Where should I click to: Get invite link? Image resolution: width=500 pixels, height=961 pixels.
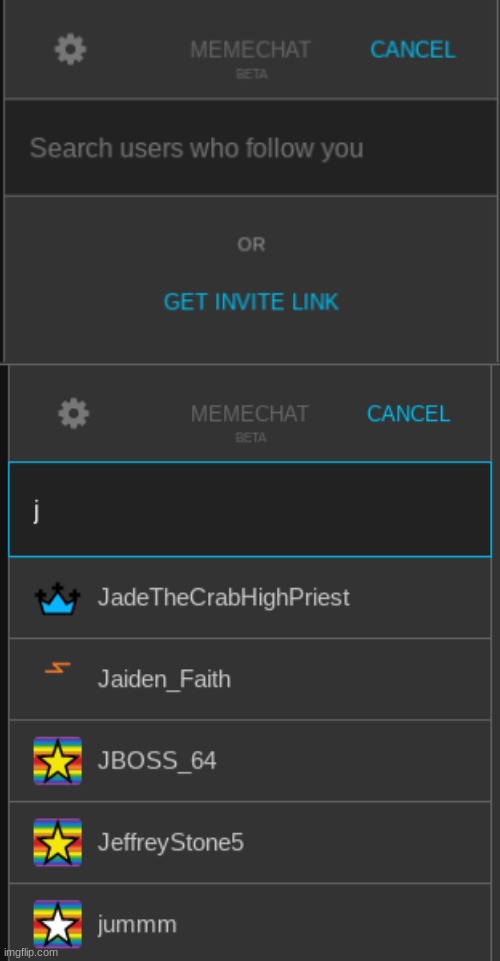(x=251, y=302)
